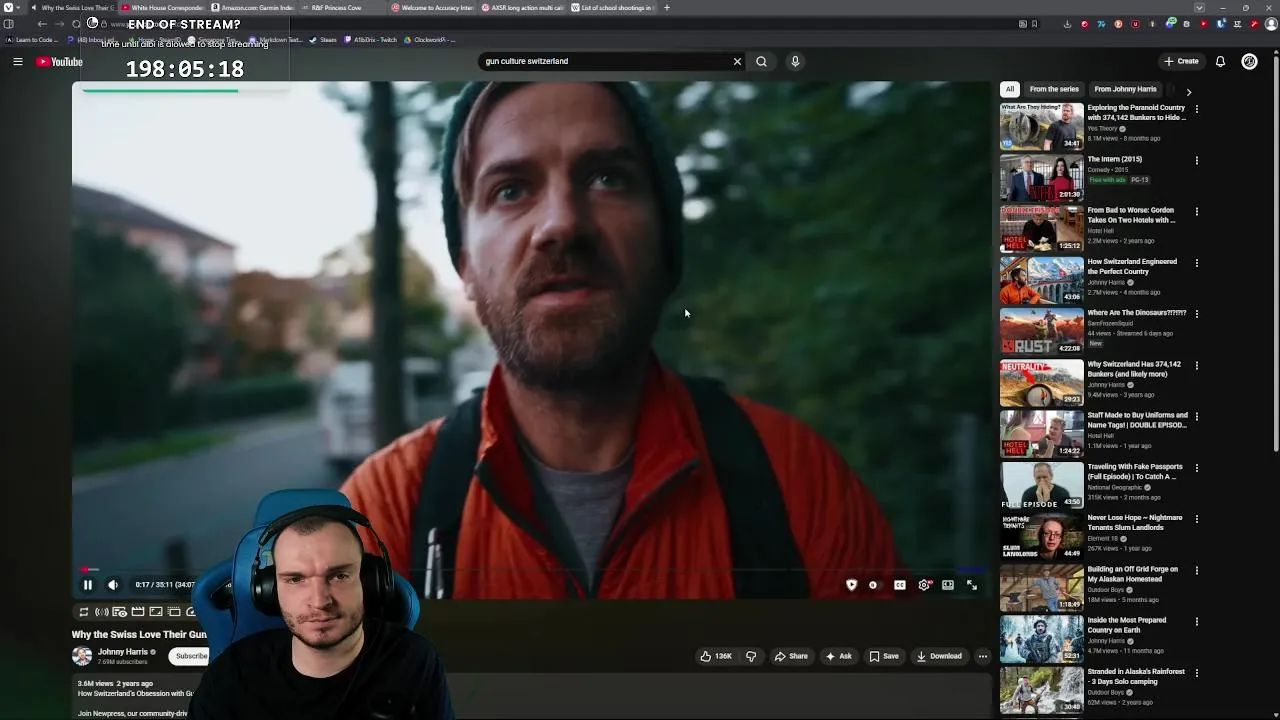Seek using the red video progress bar
The image size is (1280, 720).
click(530, 570)
